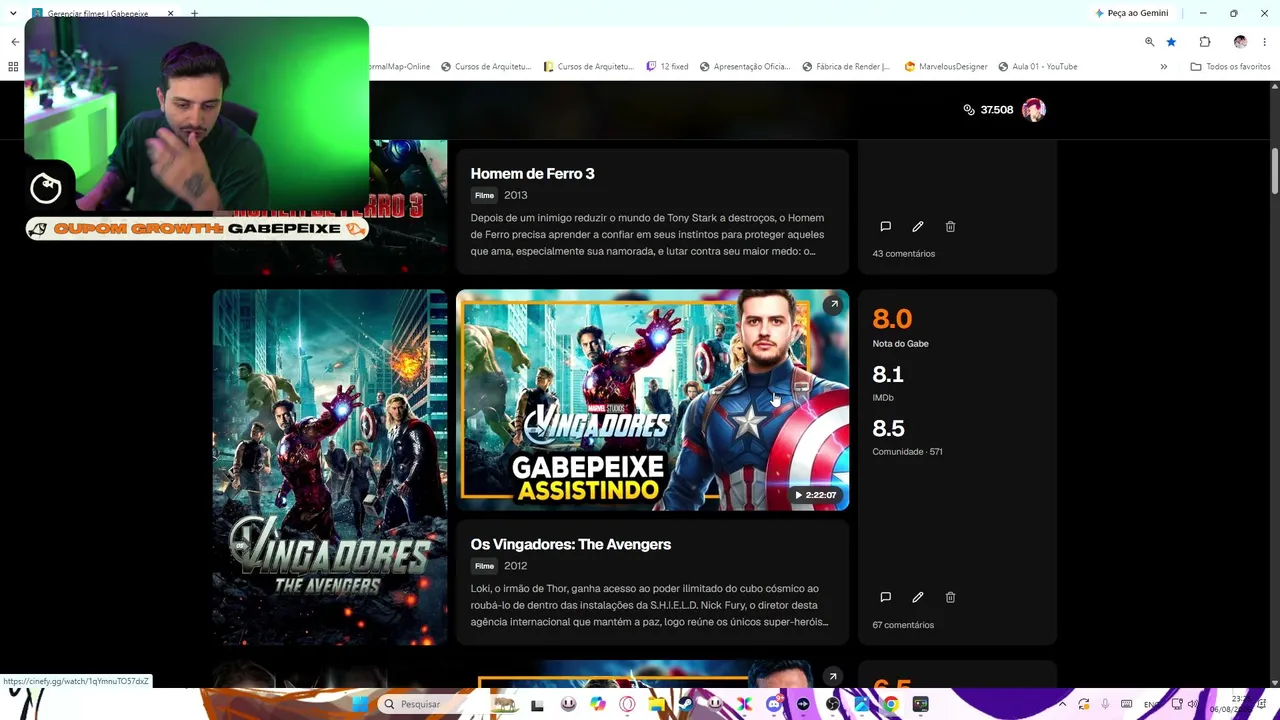This screenshot has height=720, width=1280.
Task: Open the Cursos de Arquitetu... bookmark with globe icon
Action: pos(485,67)
